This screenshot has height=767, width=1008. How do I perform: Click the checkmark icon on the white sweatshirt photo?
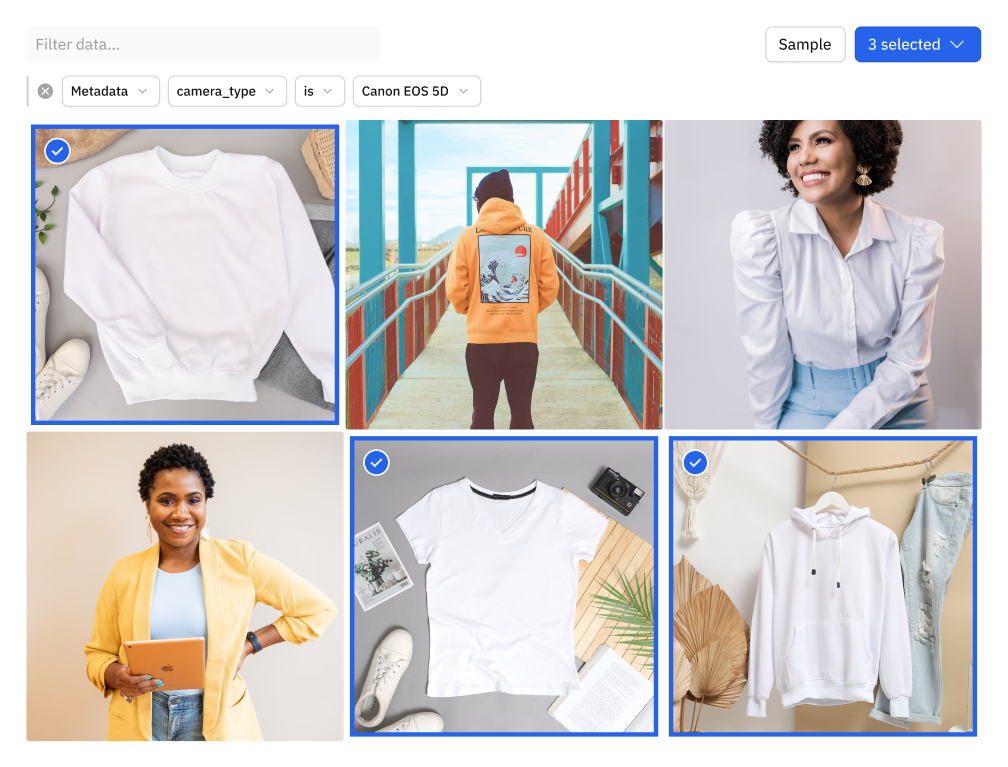tap(58, 152)
